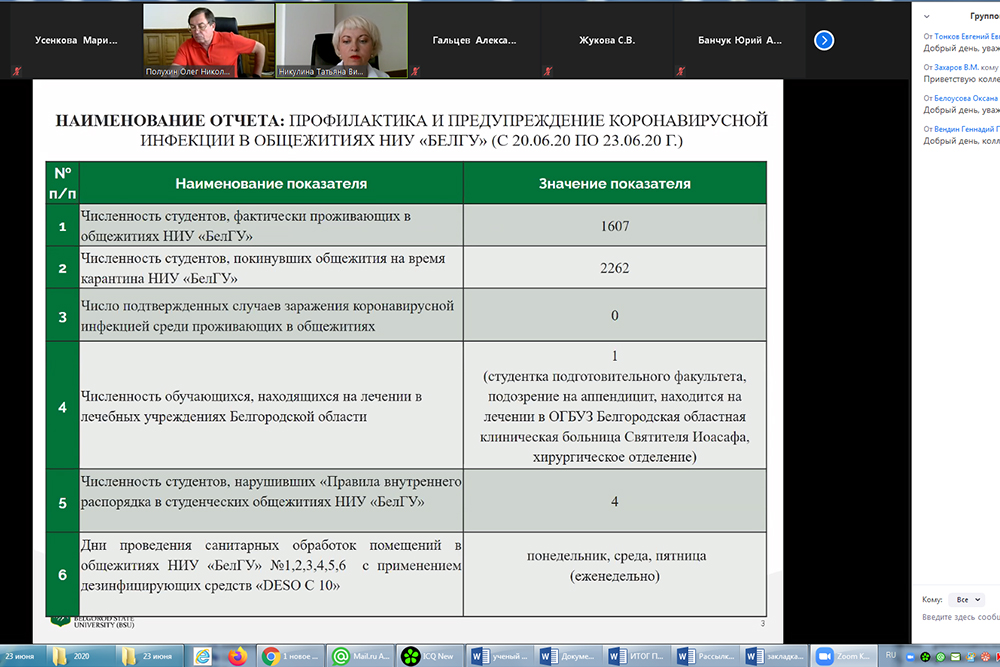Open Firefox from the taskbar
1000x667 pixels.
237,656
